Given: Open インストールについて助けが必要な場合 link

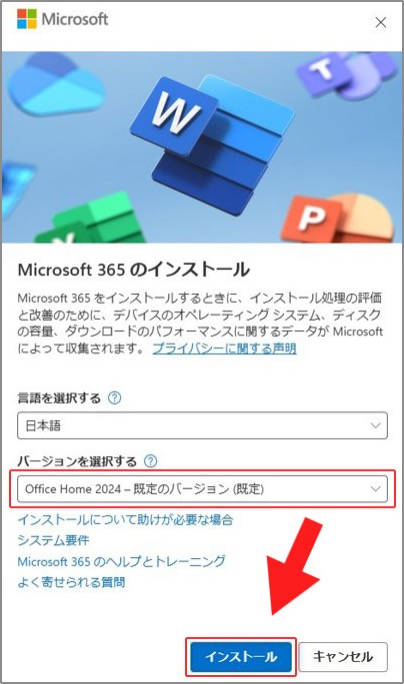Looking at the screenshot, I should (125, 520).
